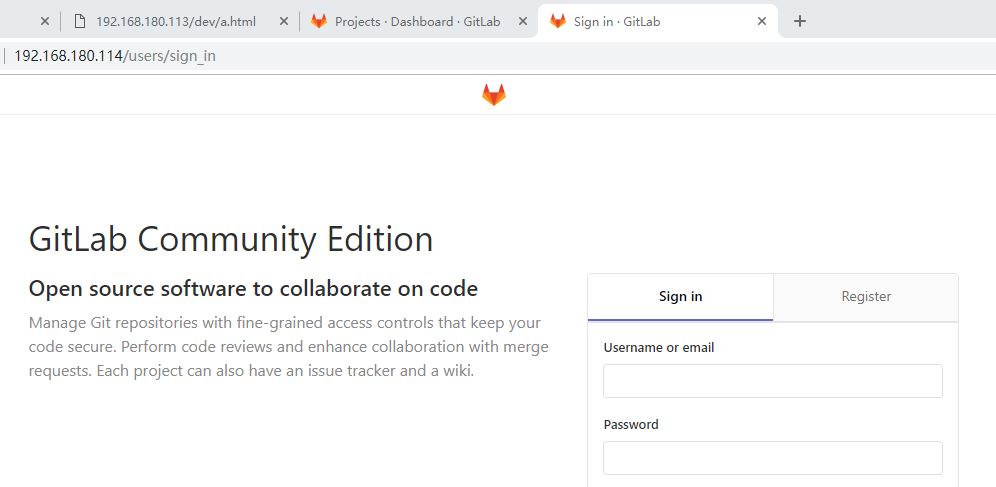This screenshot has height=487, width=996.
Task: Switch to the 192.168.180.113/dev/a.html tab
Action: click(176, 22)
